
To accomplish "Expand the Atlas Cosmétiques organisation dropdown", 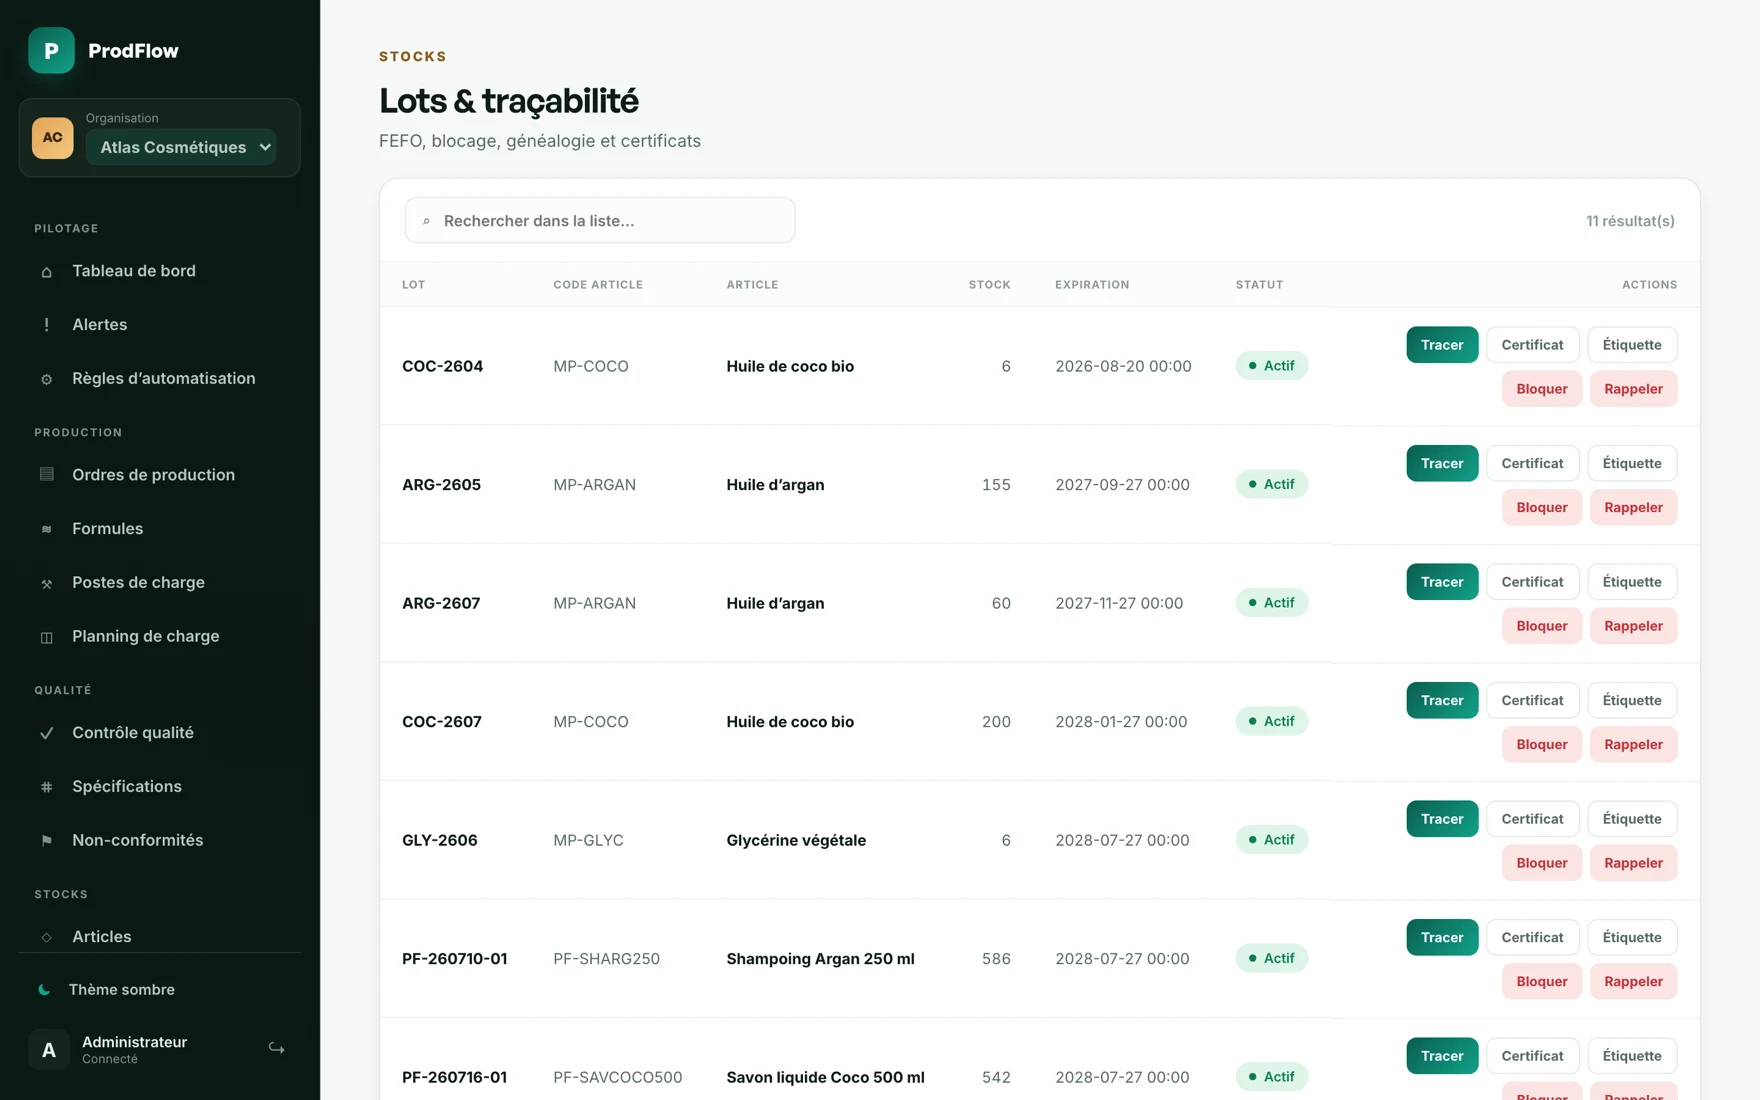I will pyautogui.click(x=181, y=147).
